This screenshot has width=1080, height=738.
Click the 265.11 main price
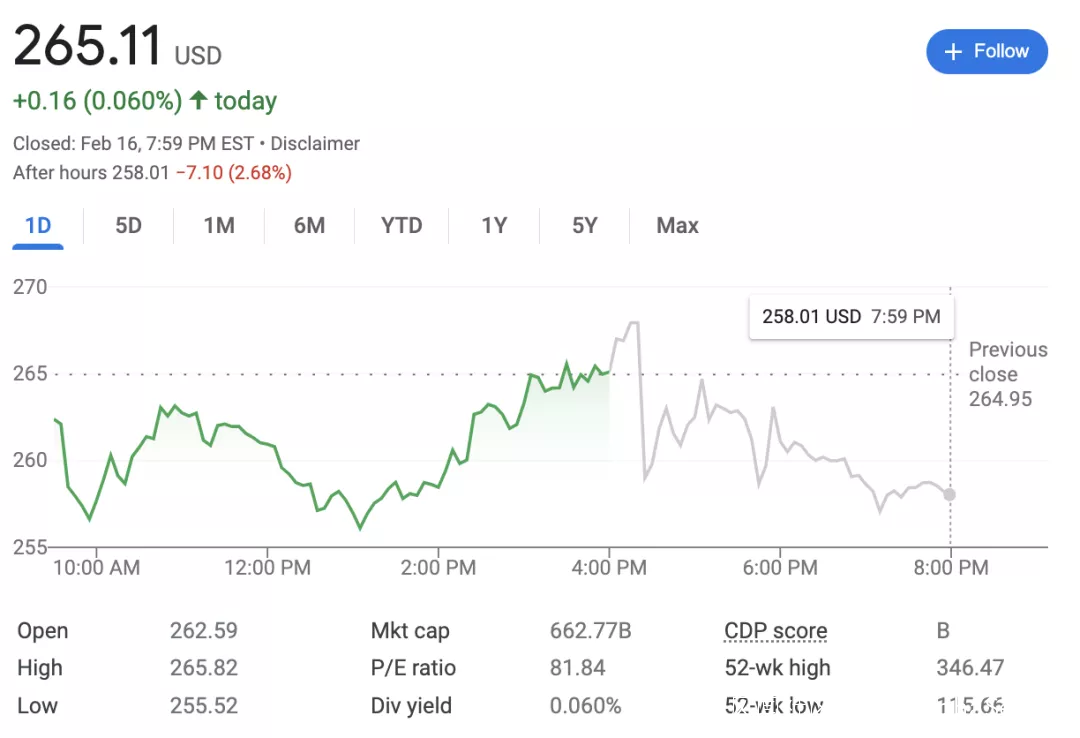point(87,47)
